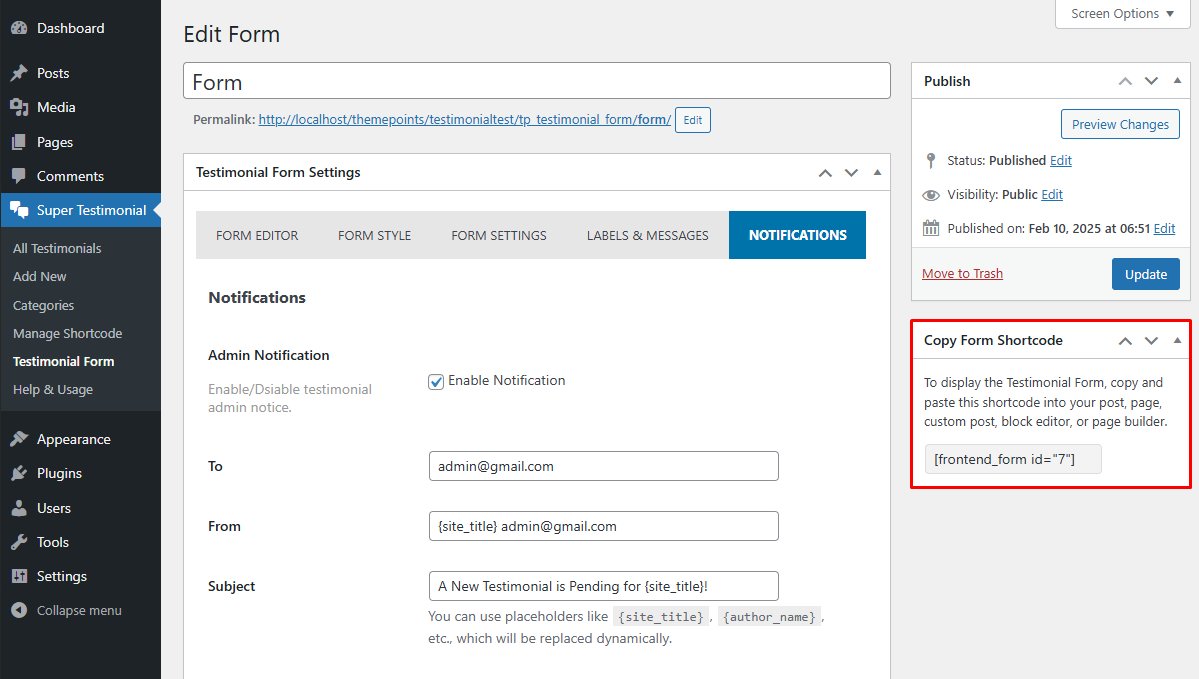Click the form title input field

pyautogui.click(x=537, y=81)
